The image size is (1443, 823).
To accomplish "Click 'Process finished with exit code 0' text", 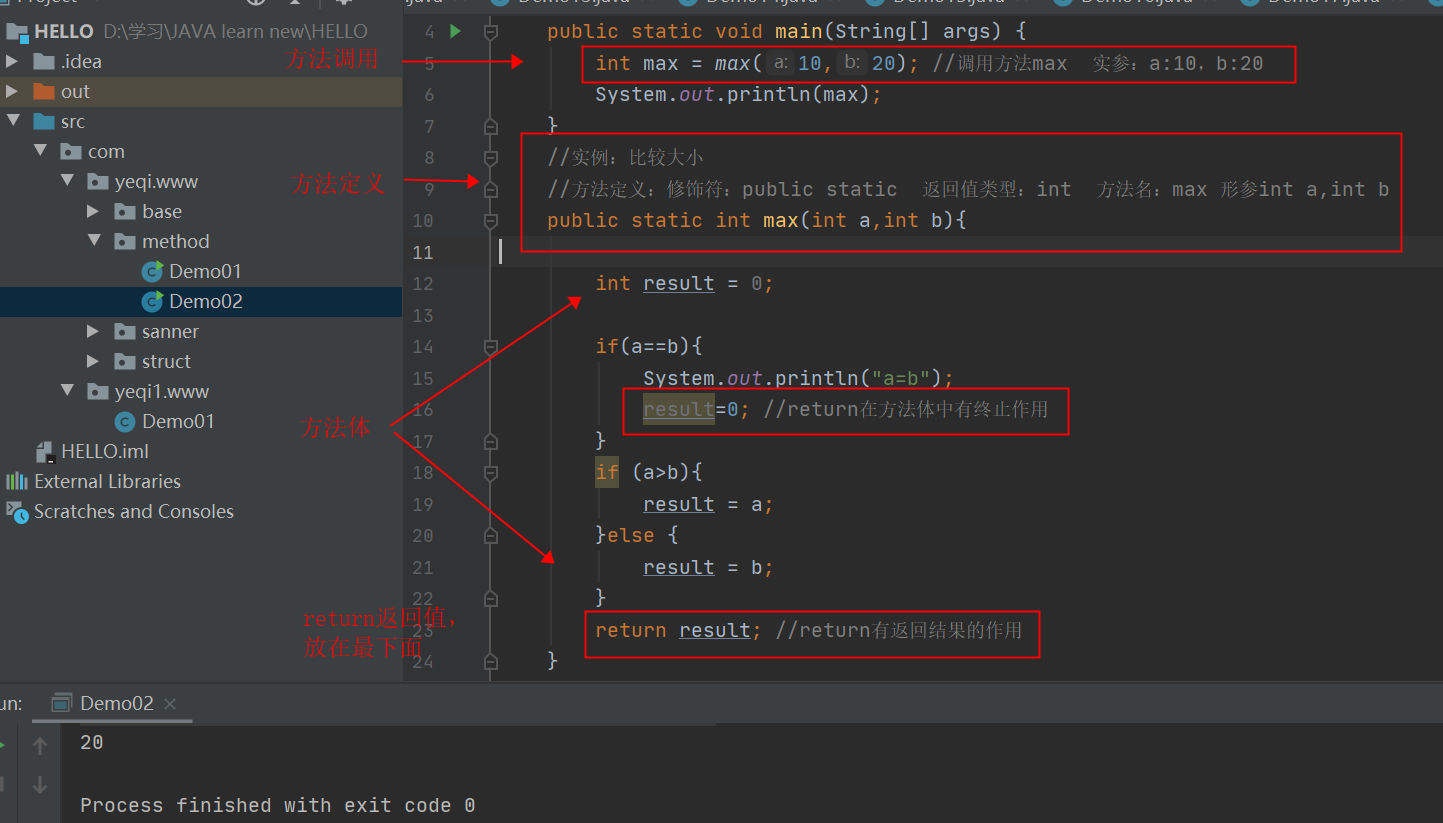I will (278, 805).
